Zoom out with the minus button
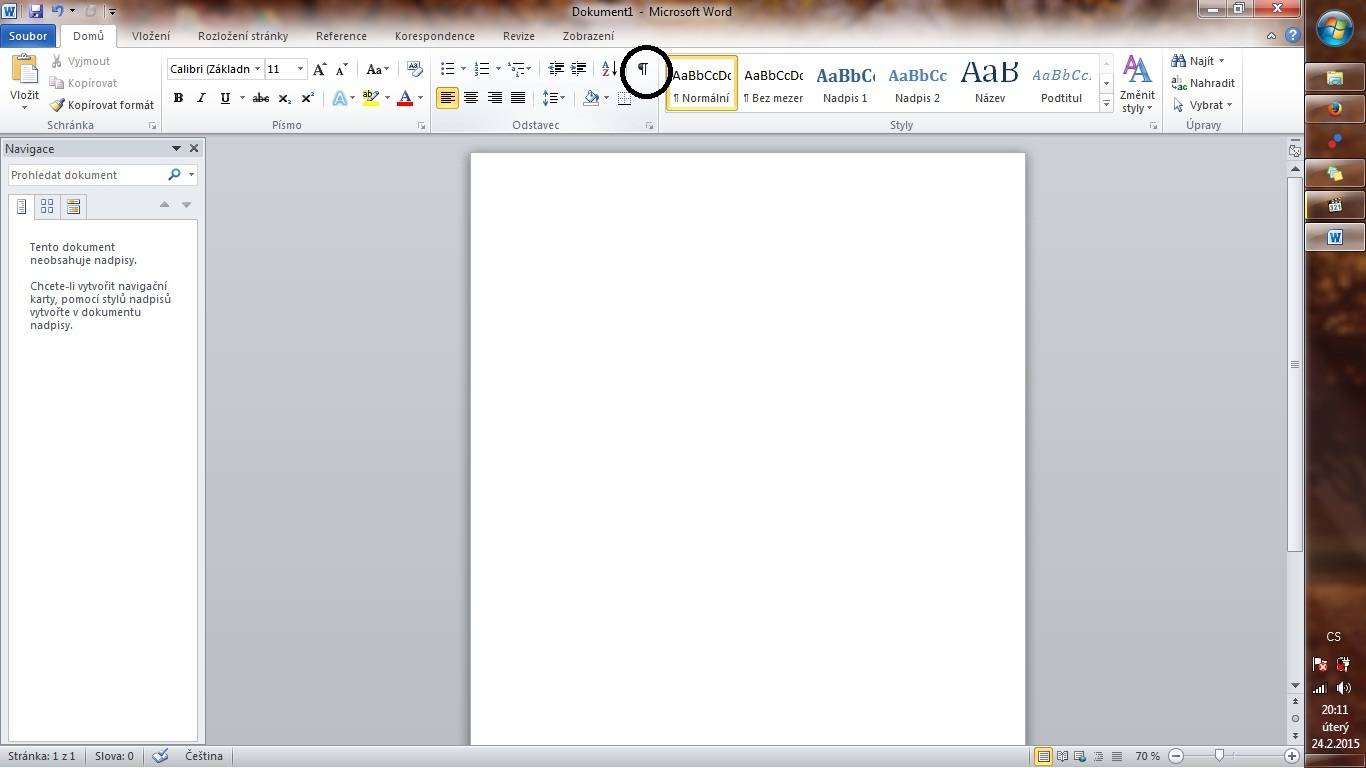The width and height of the screenshot is (1366, 768). pos(1176,757)
